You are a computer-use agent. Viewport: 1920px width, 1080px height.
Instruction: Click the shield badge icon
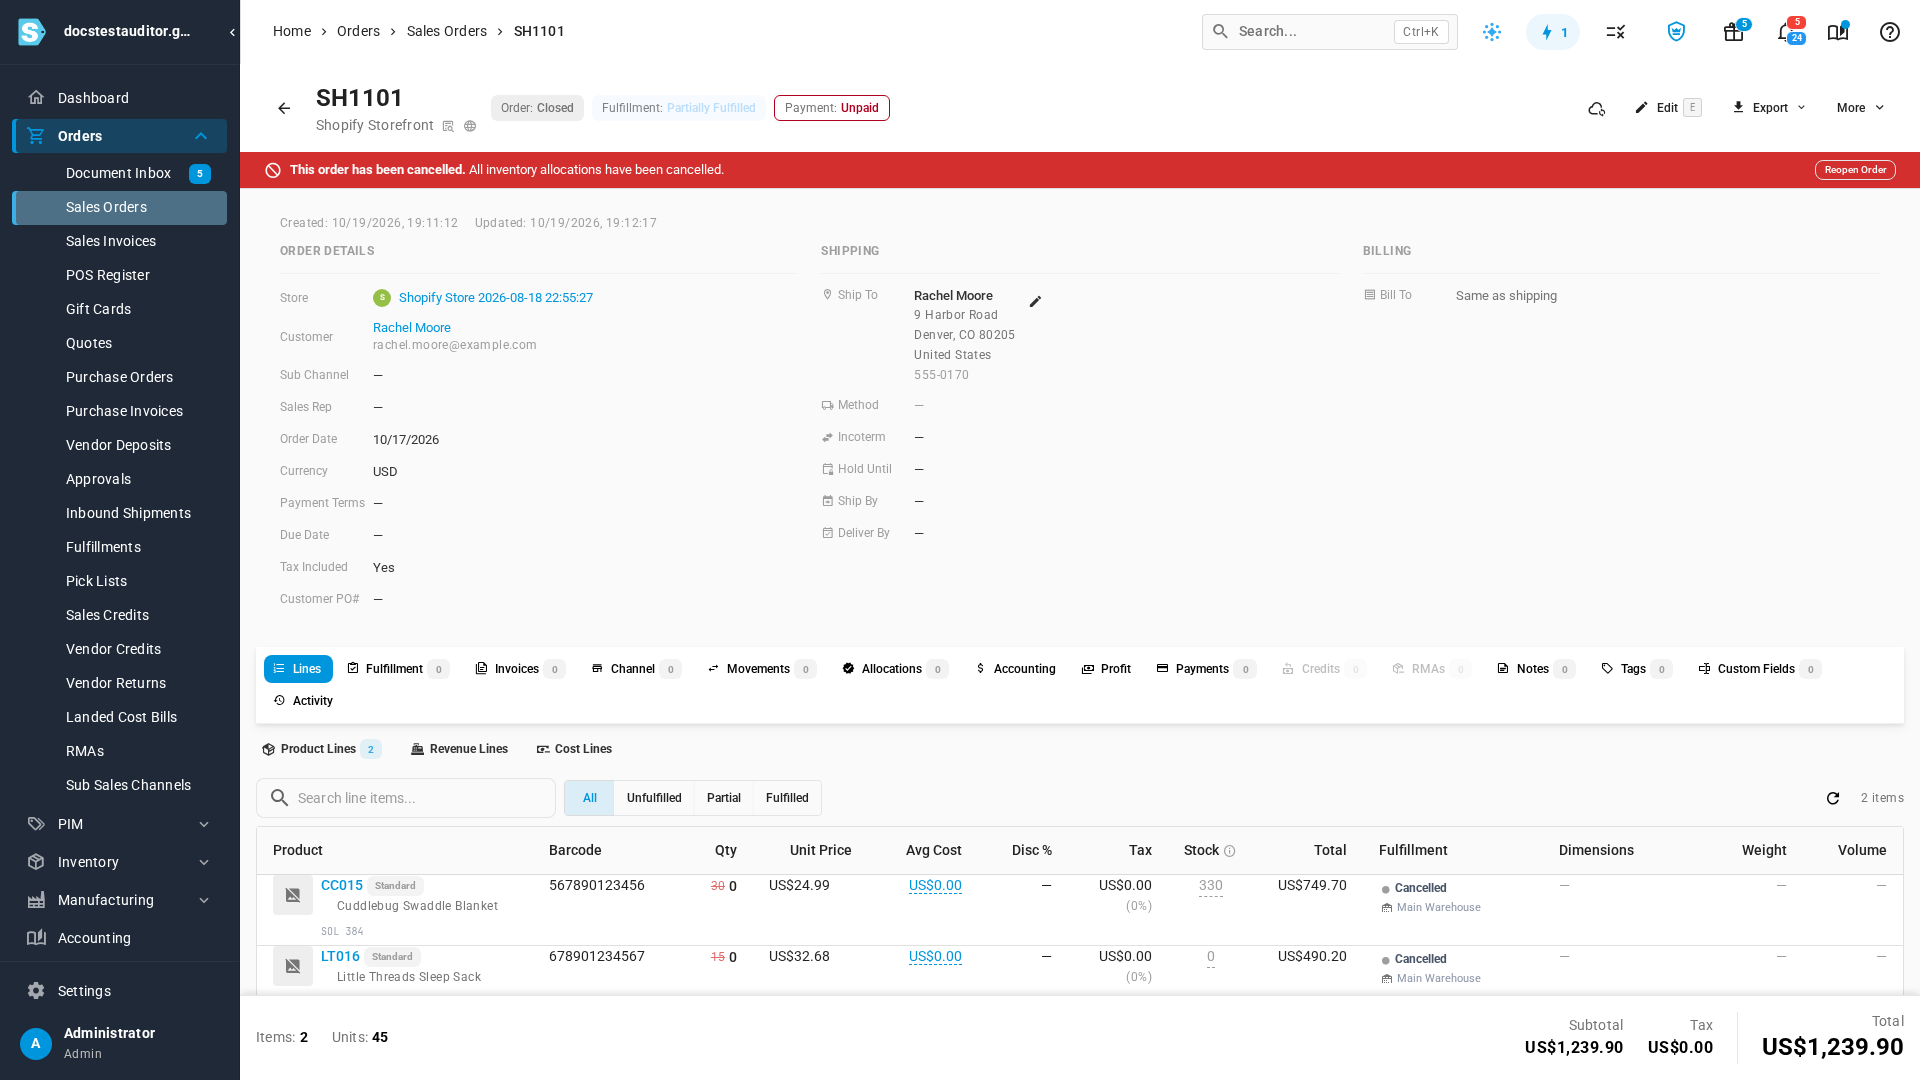pos(1676,32)
